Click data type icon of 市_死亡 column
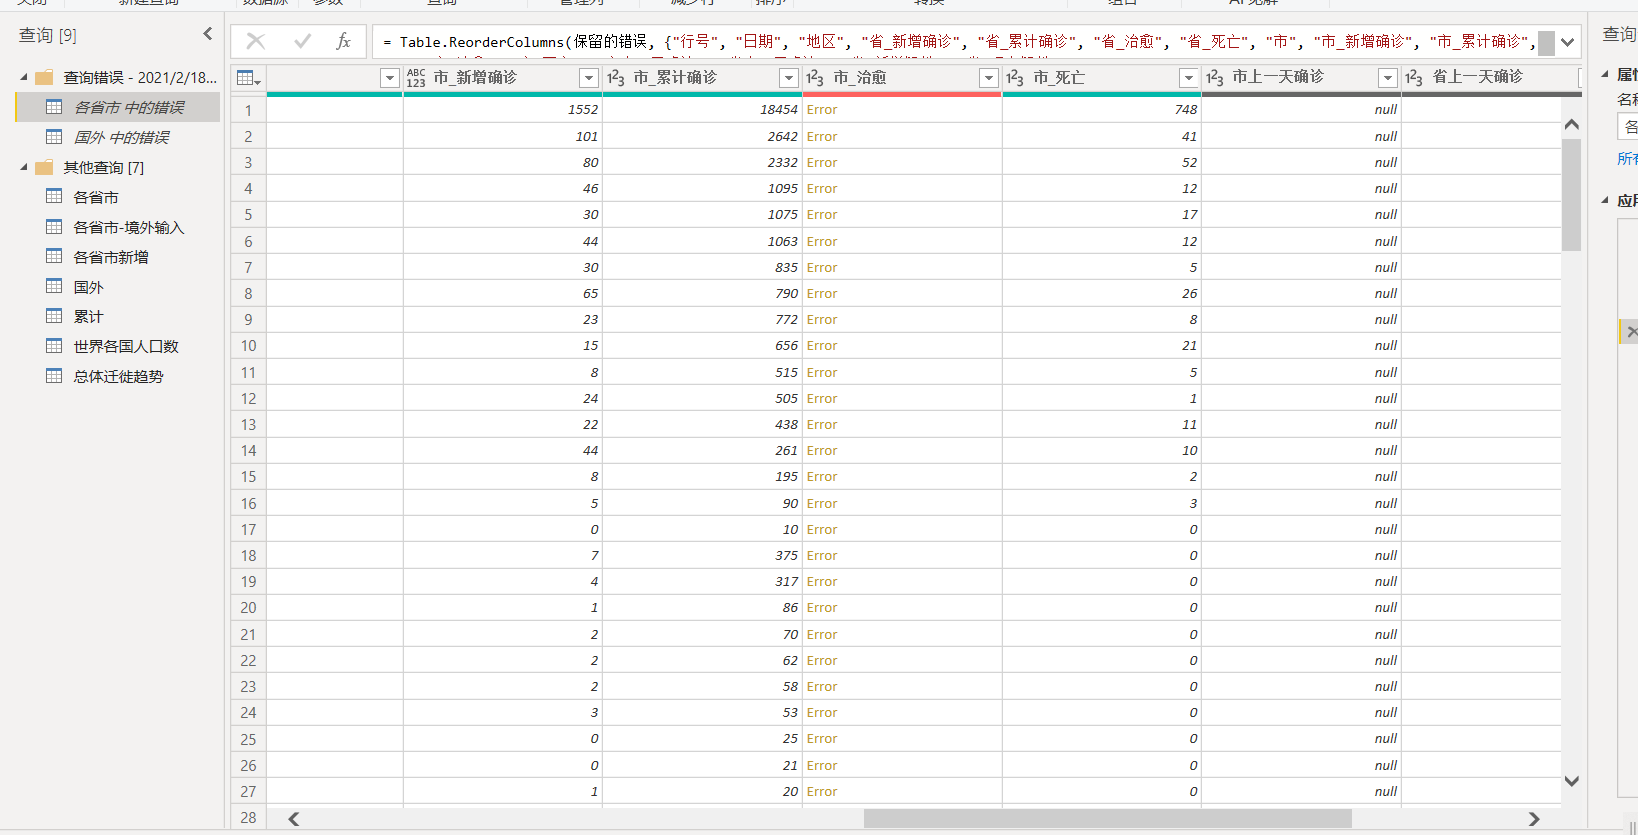This screenshot has height=835, width=1638. (1015, 78)
